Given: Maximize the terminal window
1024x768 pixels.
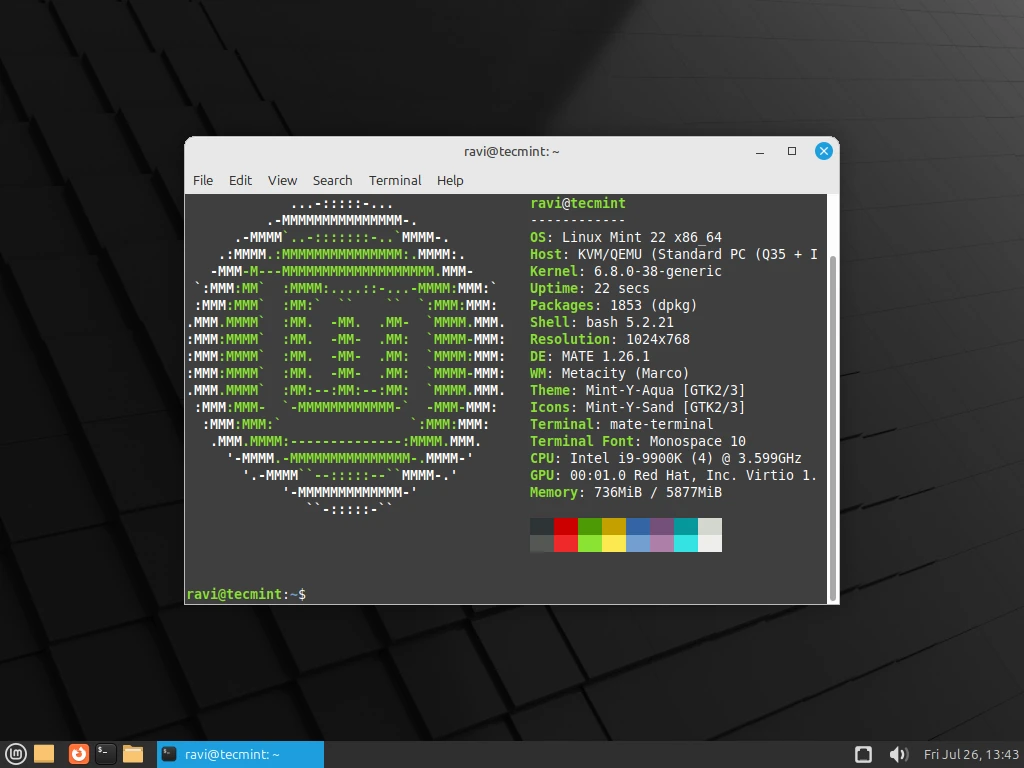Looking at the screenshot, I should tap(792, 151).
